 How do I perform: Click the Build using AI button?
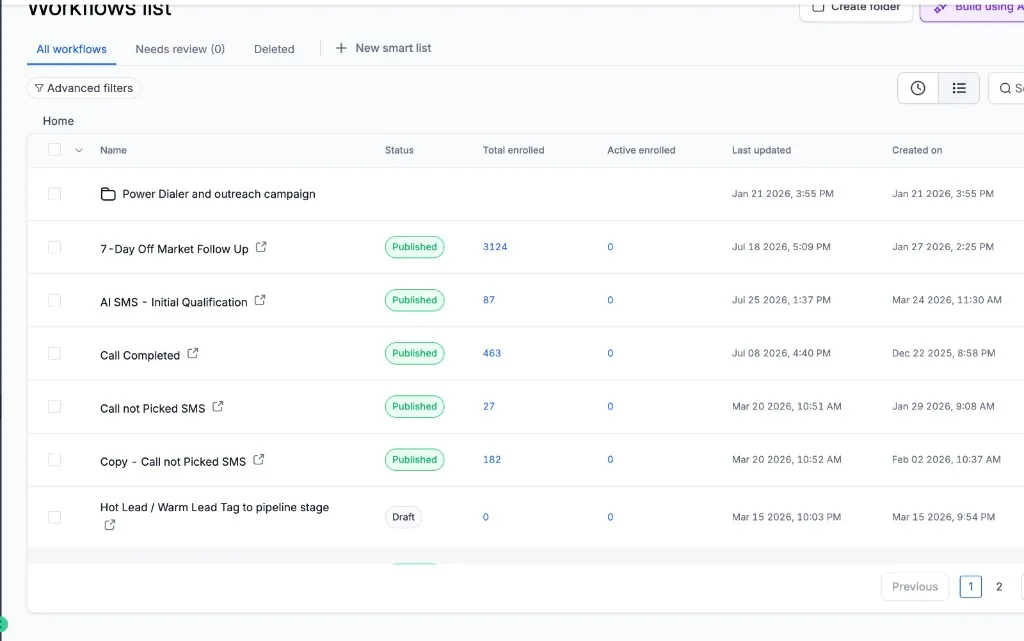pos(973,8)
